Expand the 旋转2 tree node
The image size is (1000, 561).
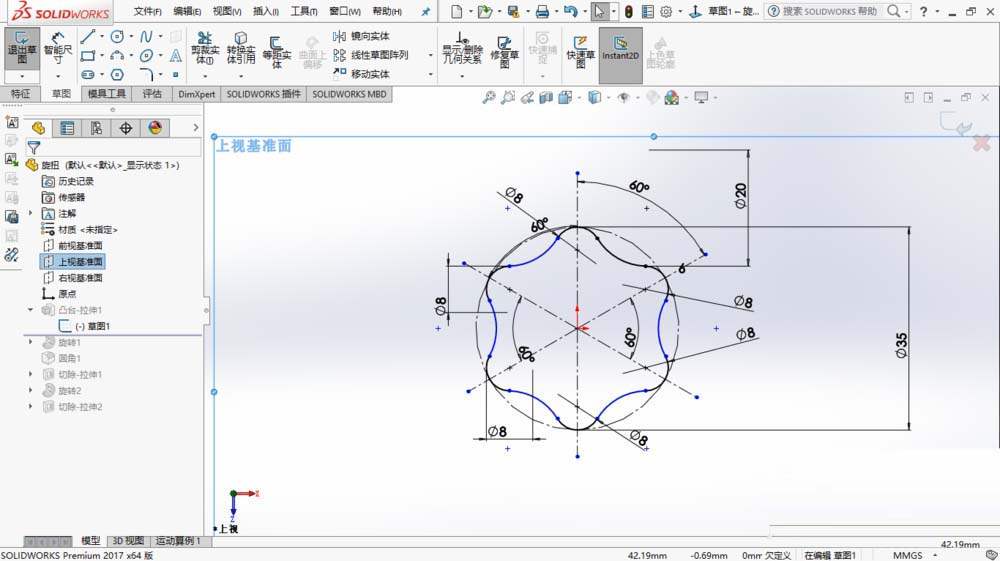[x=30, y=390]
